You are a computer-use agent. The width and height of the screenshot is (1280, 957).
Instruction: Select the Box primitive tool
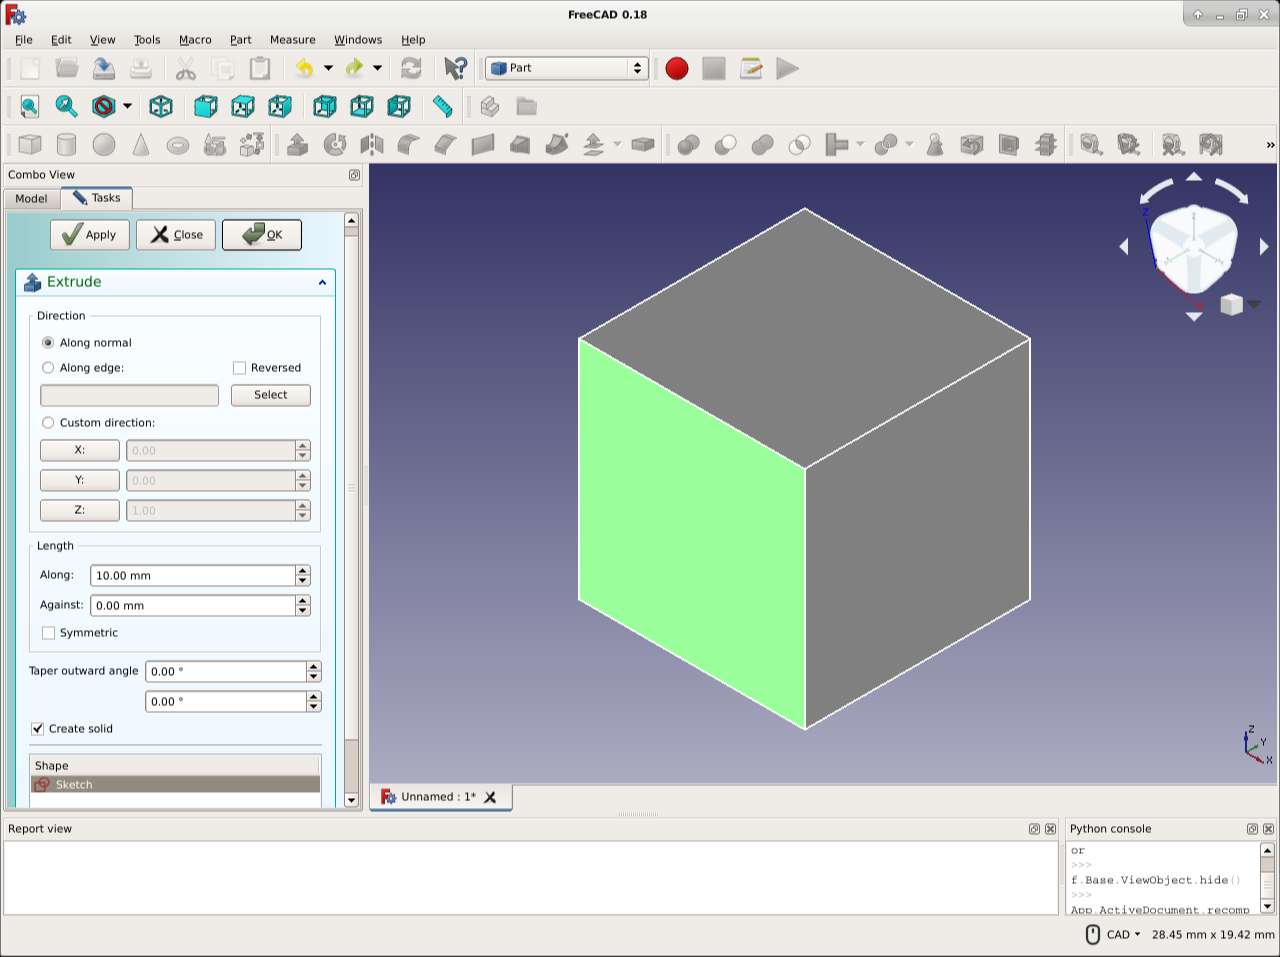28,144
